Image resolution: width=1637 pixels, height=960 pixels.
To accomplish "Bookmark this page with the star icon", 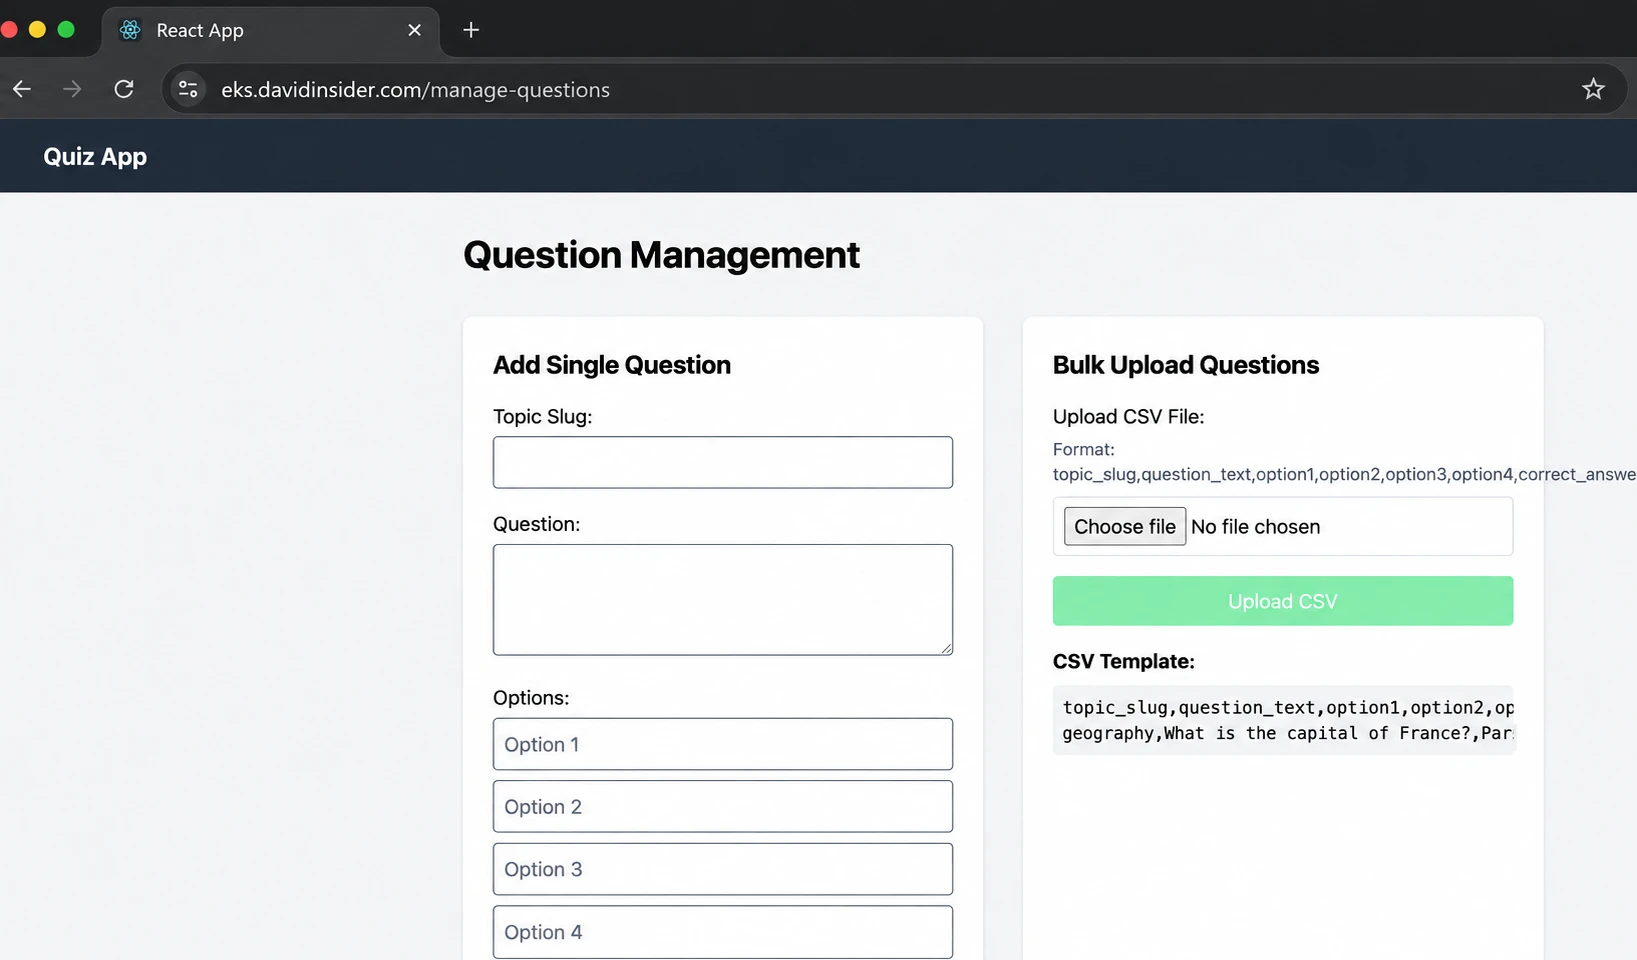I will click(x=1593, y=89).
